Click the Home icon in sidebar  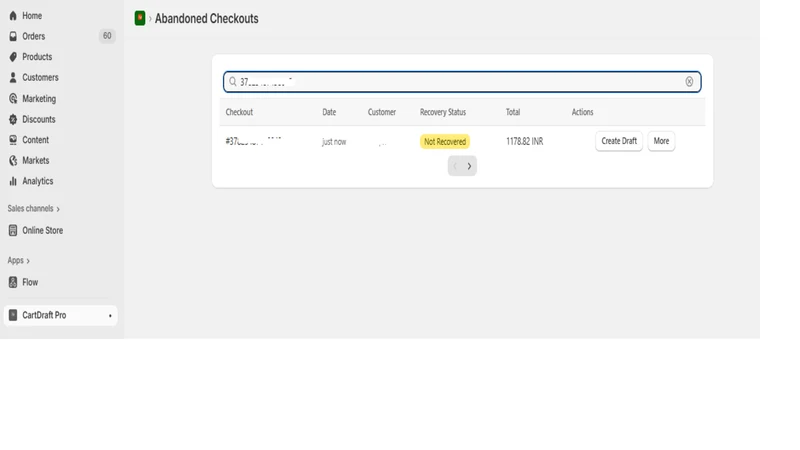pos(13,16)
